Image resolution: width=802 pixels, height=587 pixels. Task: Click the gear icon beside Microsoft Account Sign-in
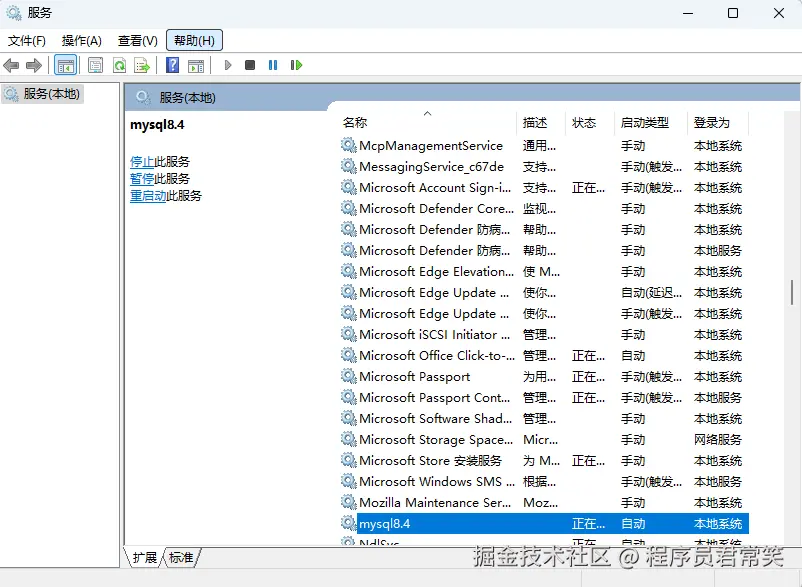coord(348,187)
